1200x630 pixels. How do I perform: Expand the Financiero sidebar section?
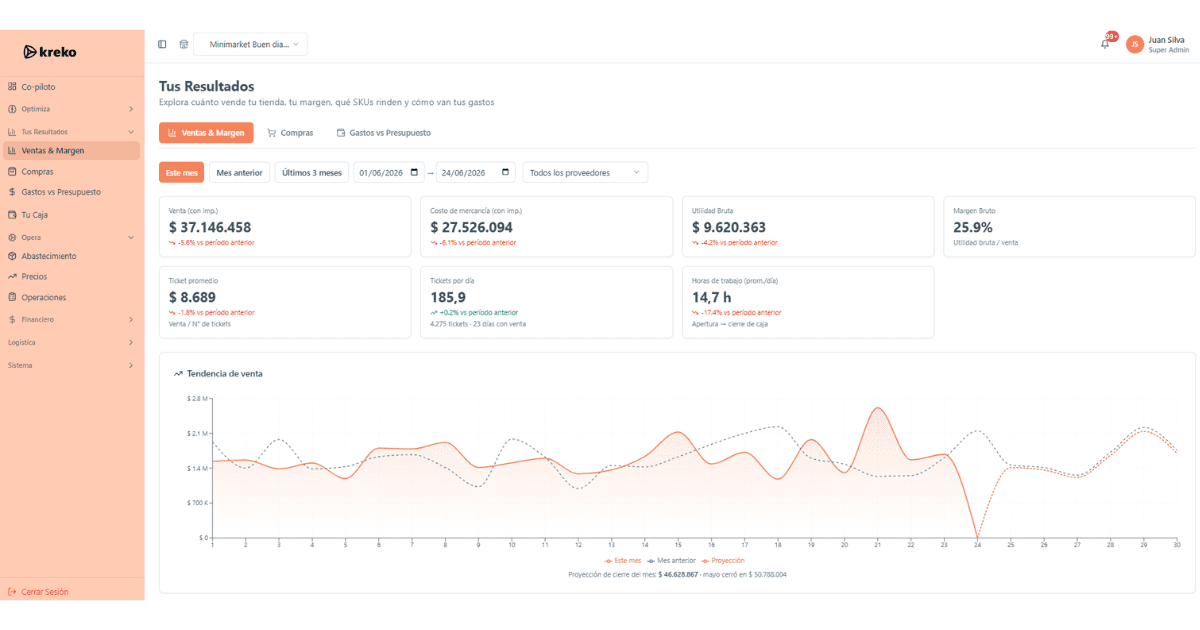[x=72, y=320]
